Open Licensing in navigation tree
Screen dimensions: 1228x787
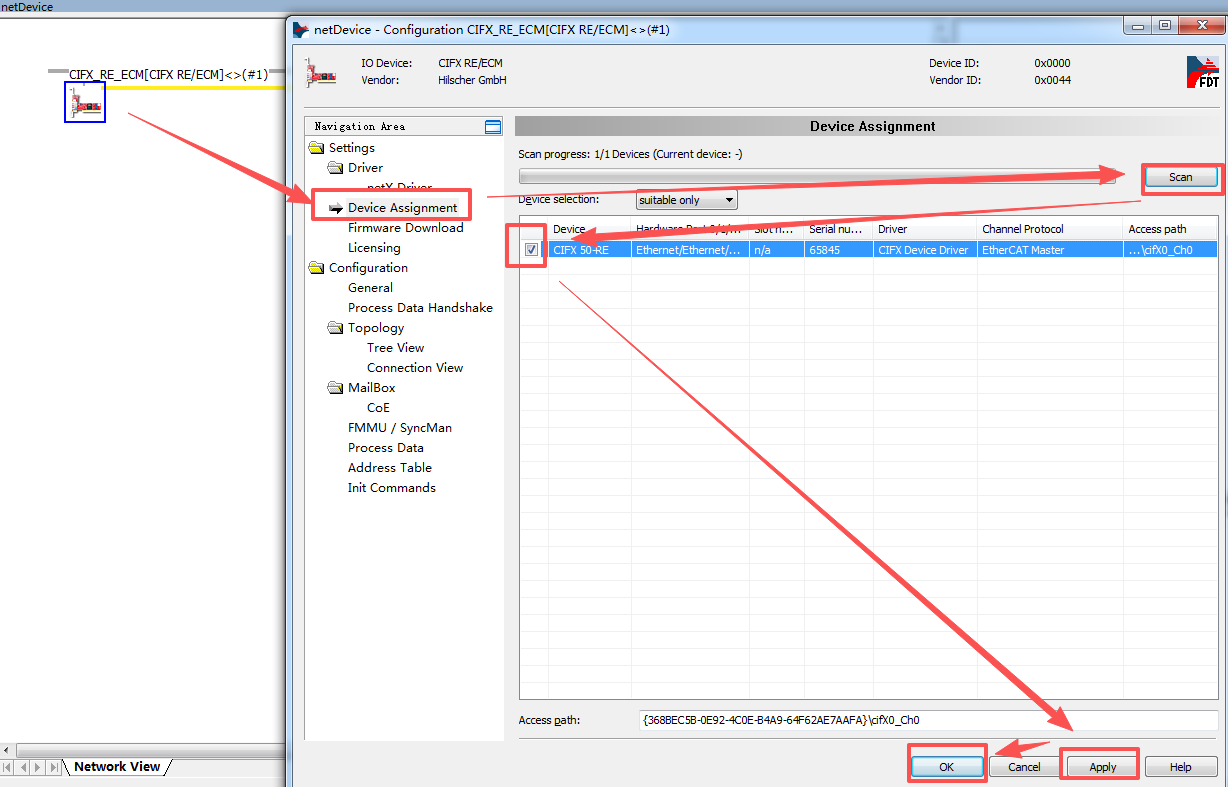(374, 248)
